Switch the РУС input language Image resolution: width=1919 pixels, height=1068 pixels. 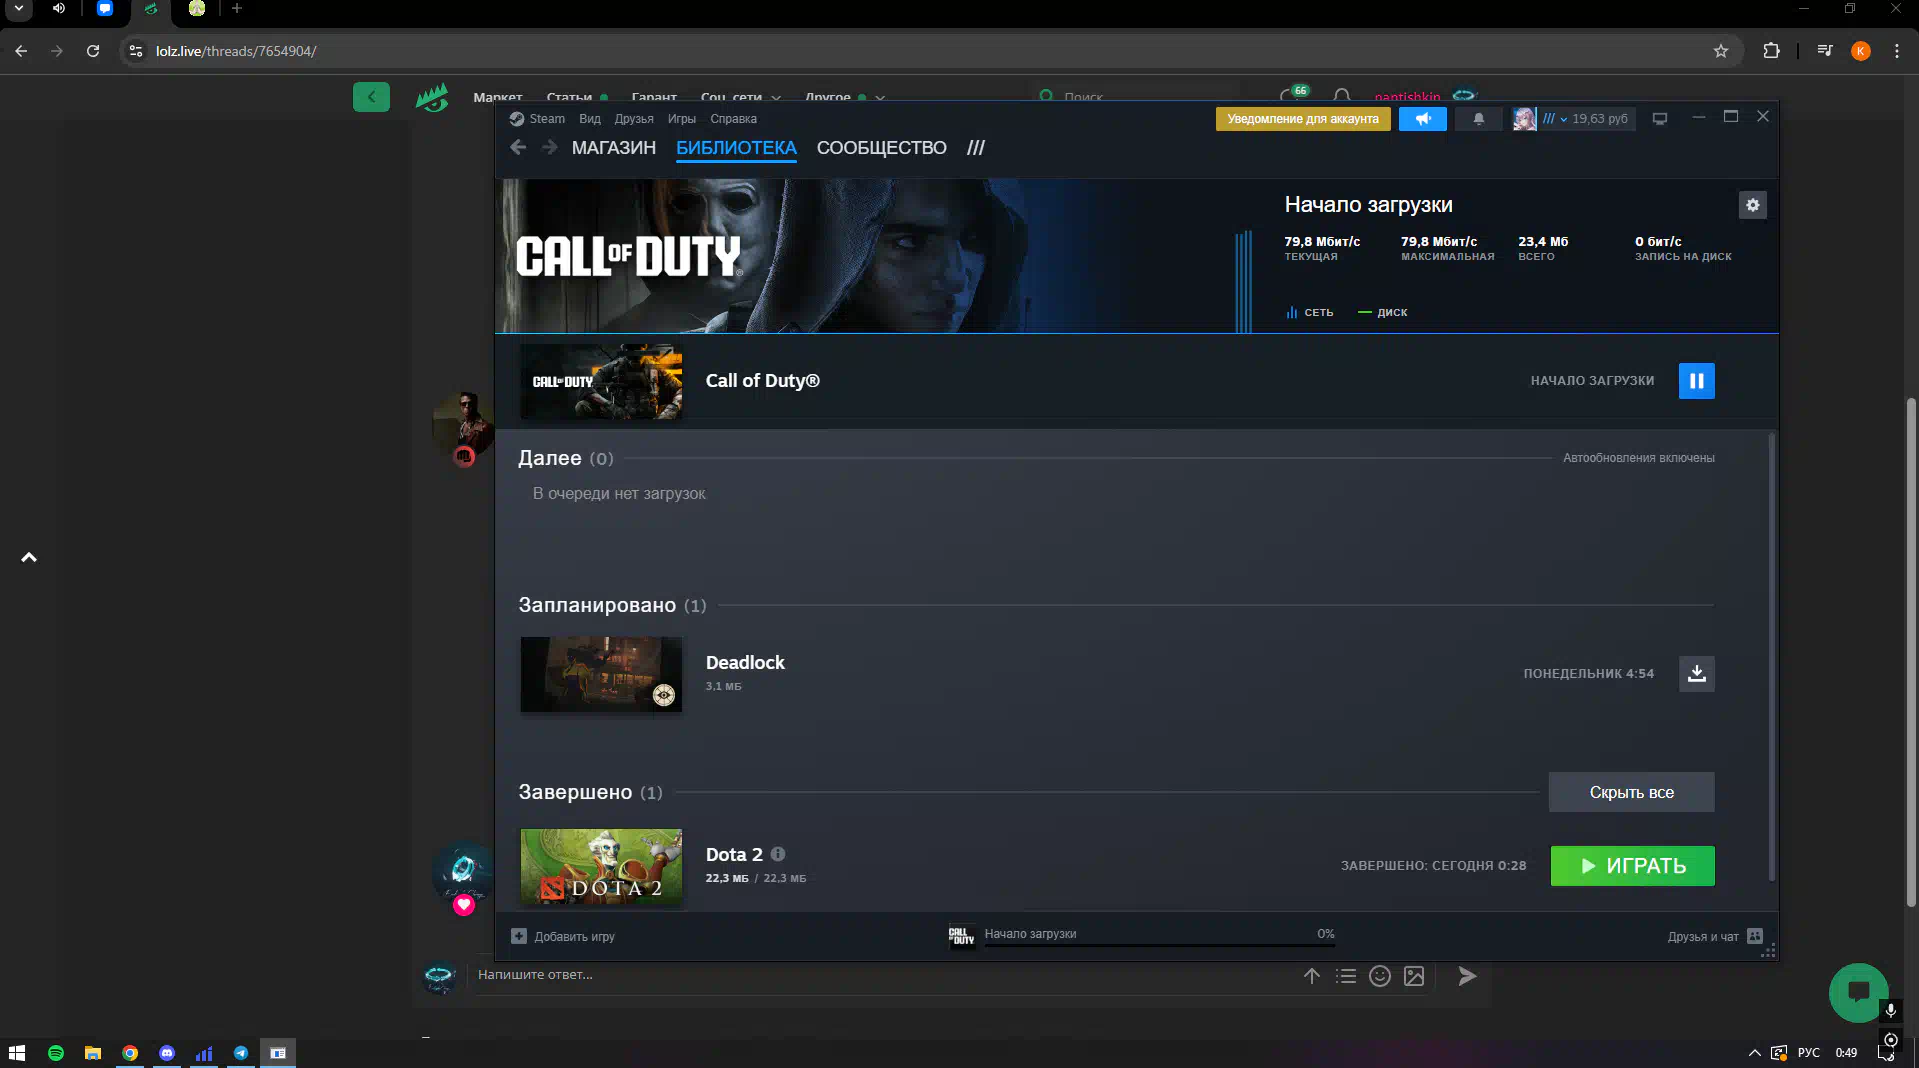click(1808, 1053)
